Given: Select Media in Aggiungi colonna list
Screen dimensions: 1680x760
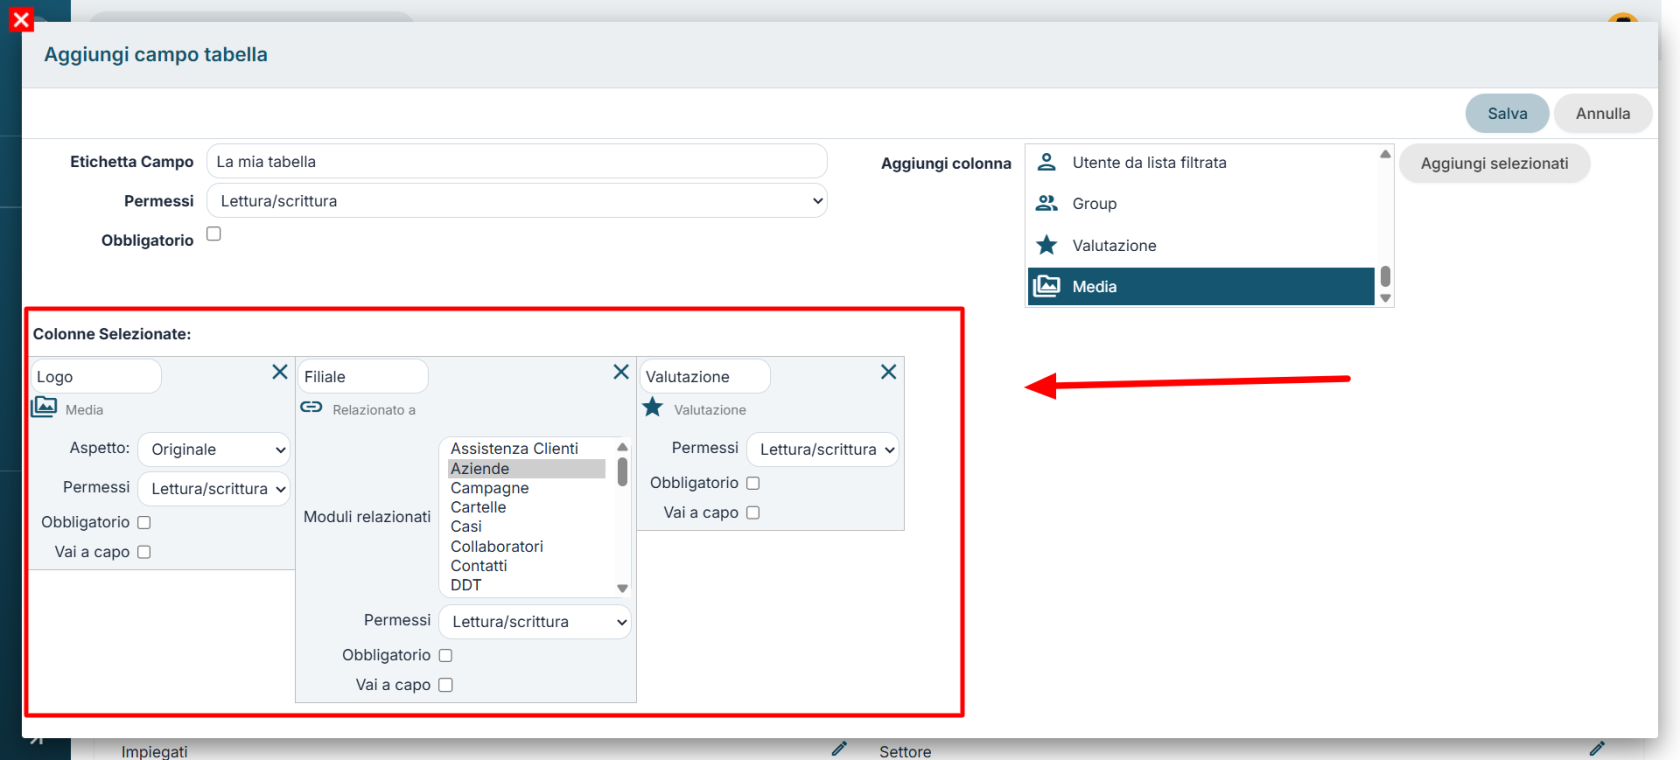Looking at the screenshot, I should [x=1201, y=286].
